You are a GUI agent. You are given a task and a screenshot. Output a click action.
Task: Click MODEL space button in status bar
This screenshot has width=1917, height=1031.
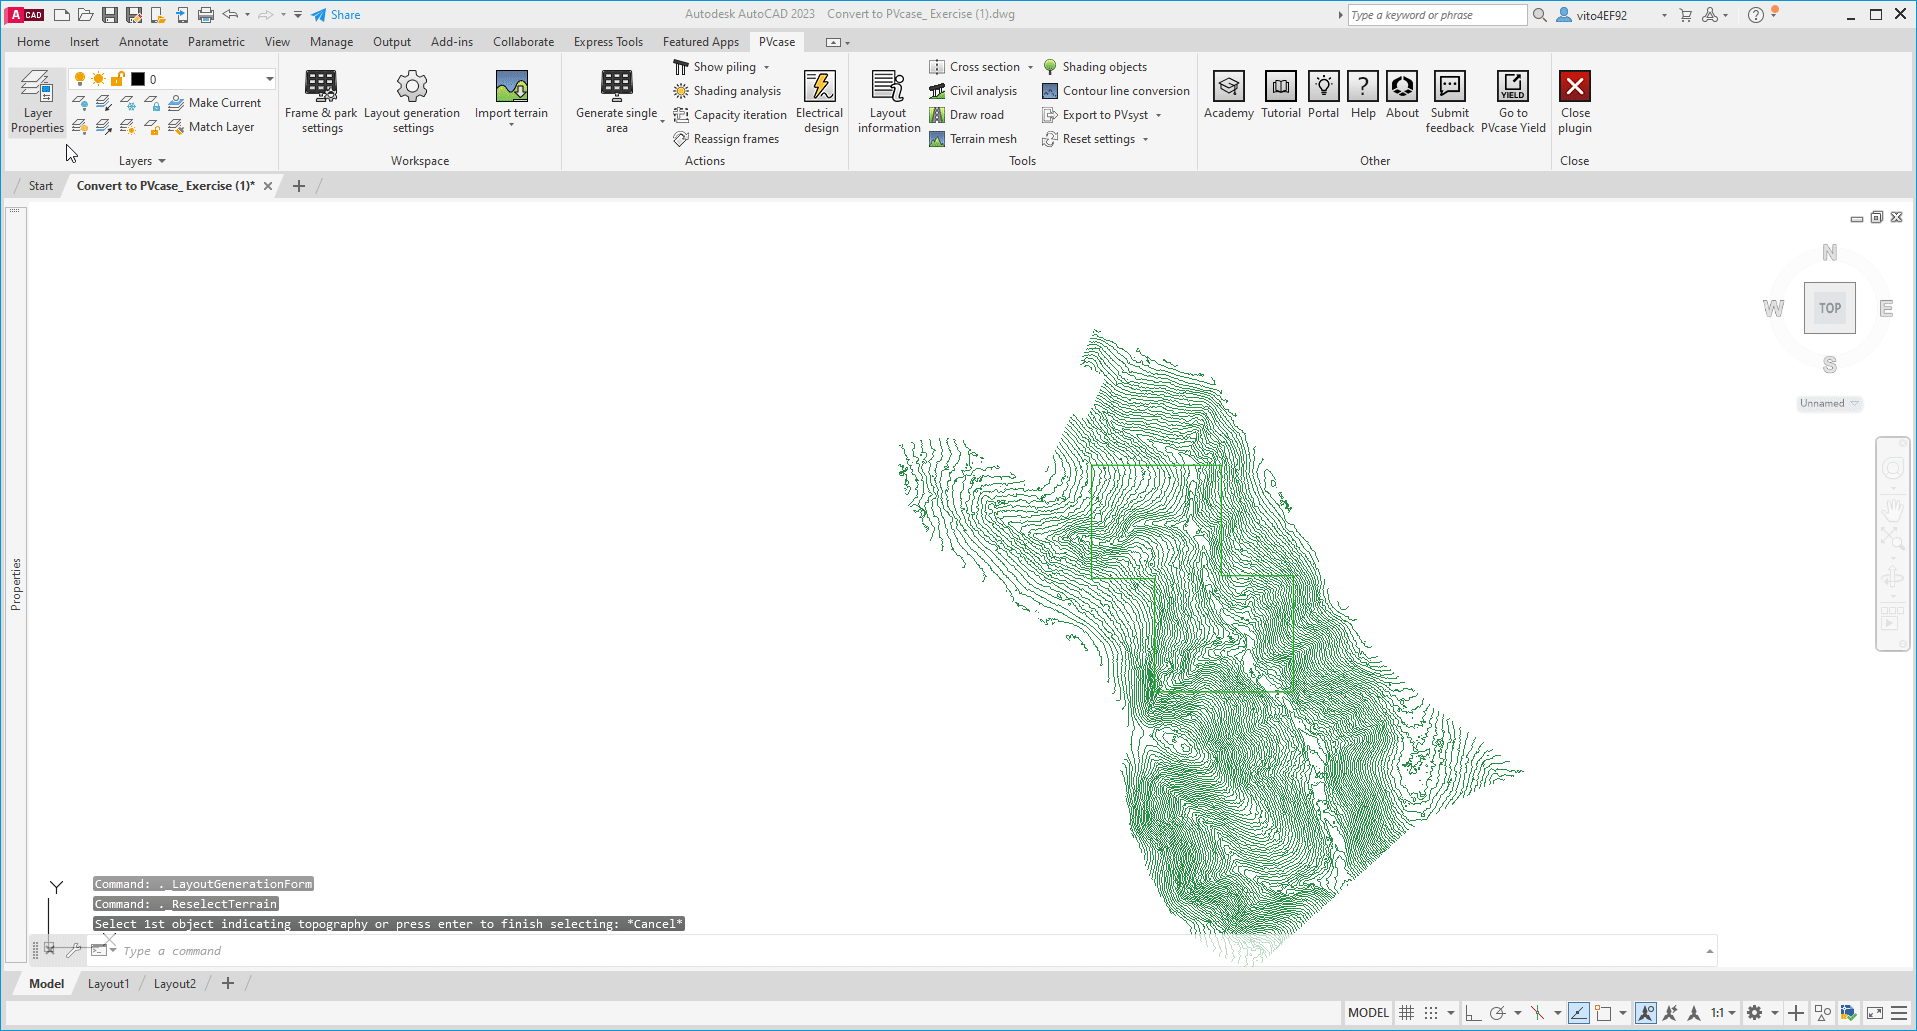1368,1013
